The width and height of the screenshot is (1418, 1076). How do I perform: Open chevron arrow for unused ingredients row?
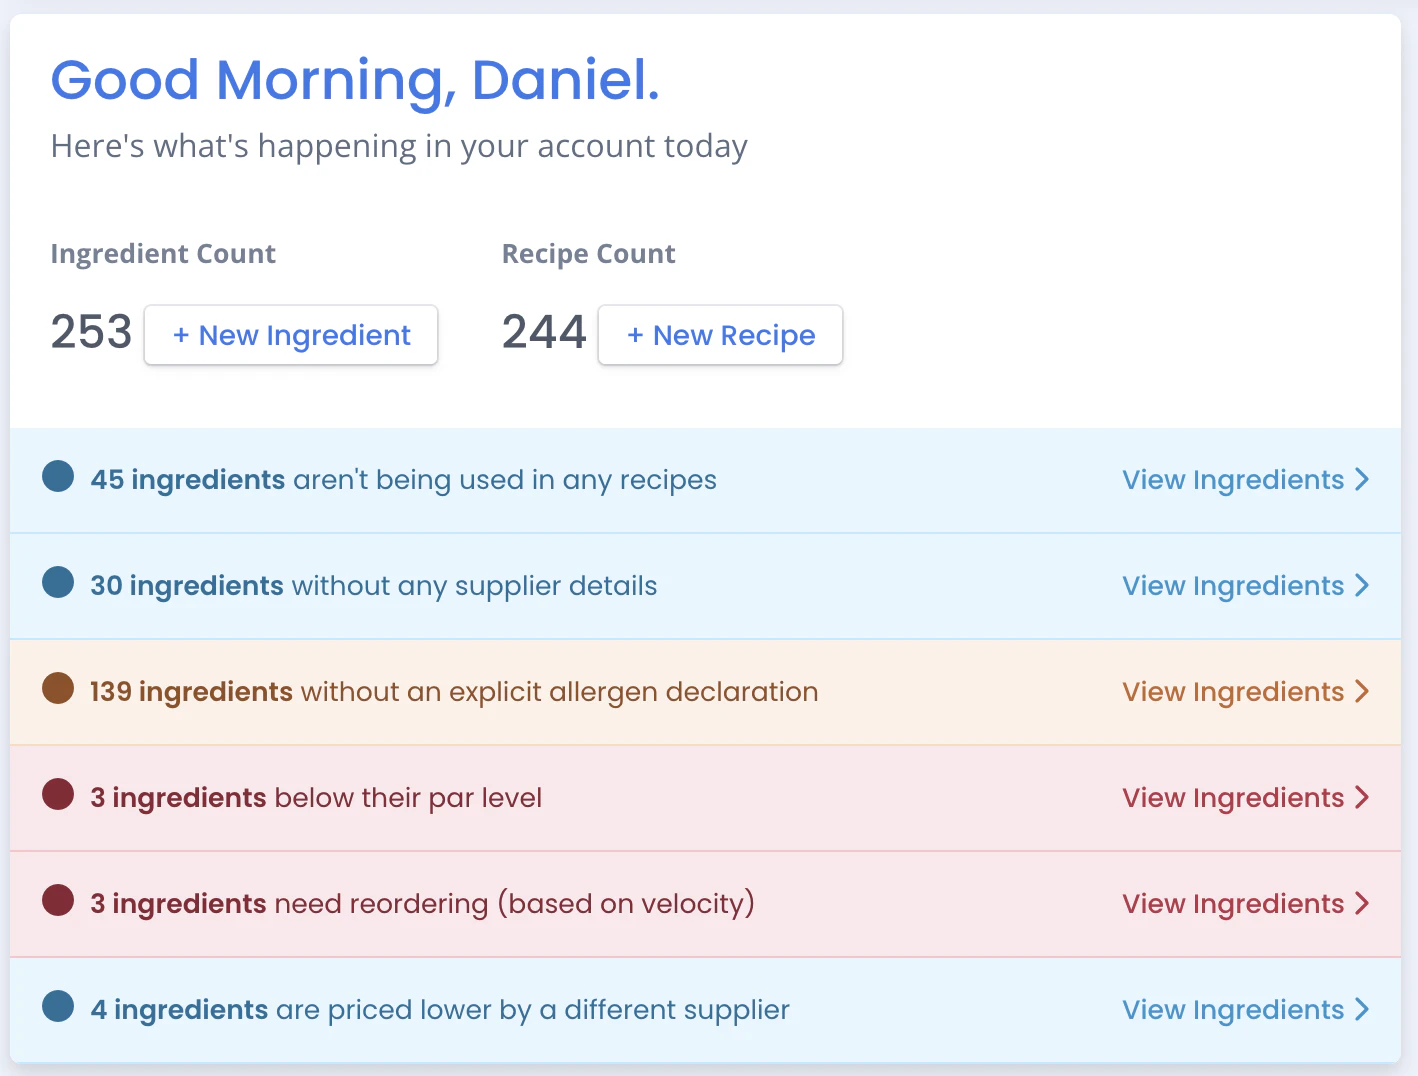(x=1361, y=480)
